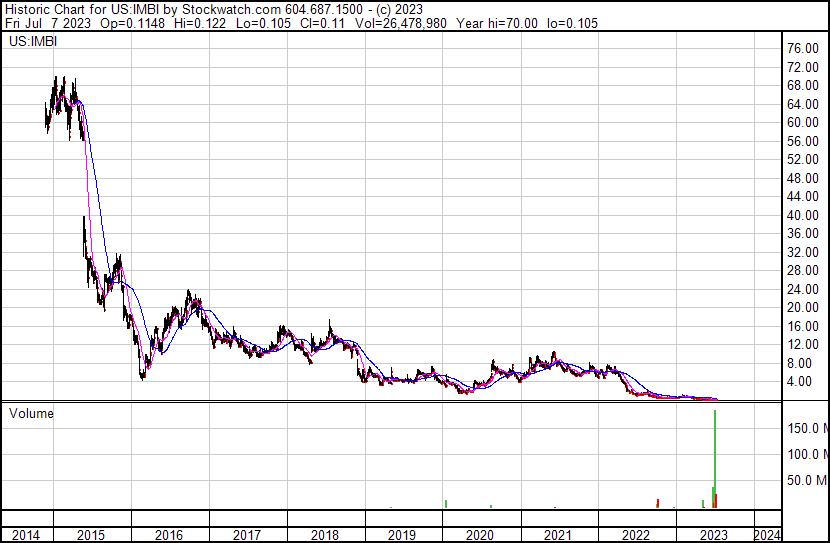Click the Volume panel label
Image resolution: width=830 pixels, height=543 pixels.
31,413
